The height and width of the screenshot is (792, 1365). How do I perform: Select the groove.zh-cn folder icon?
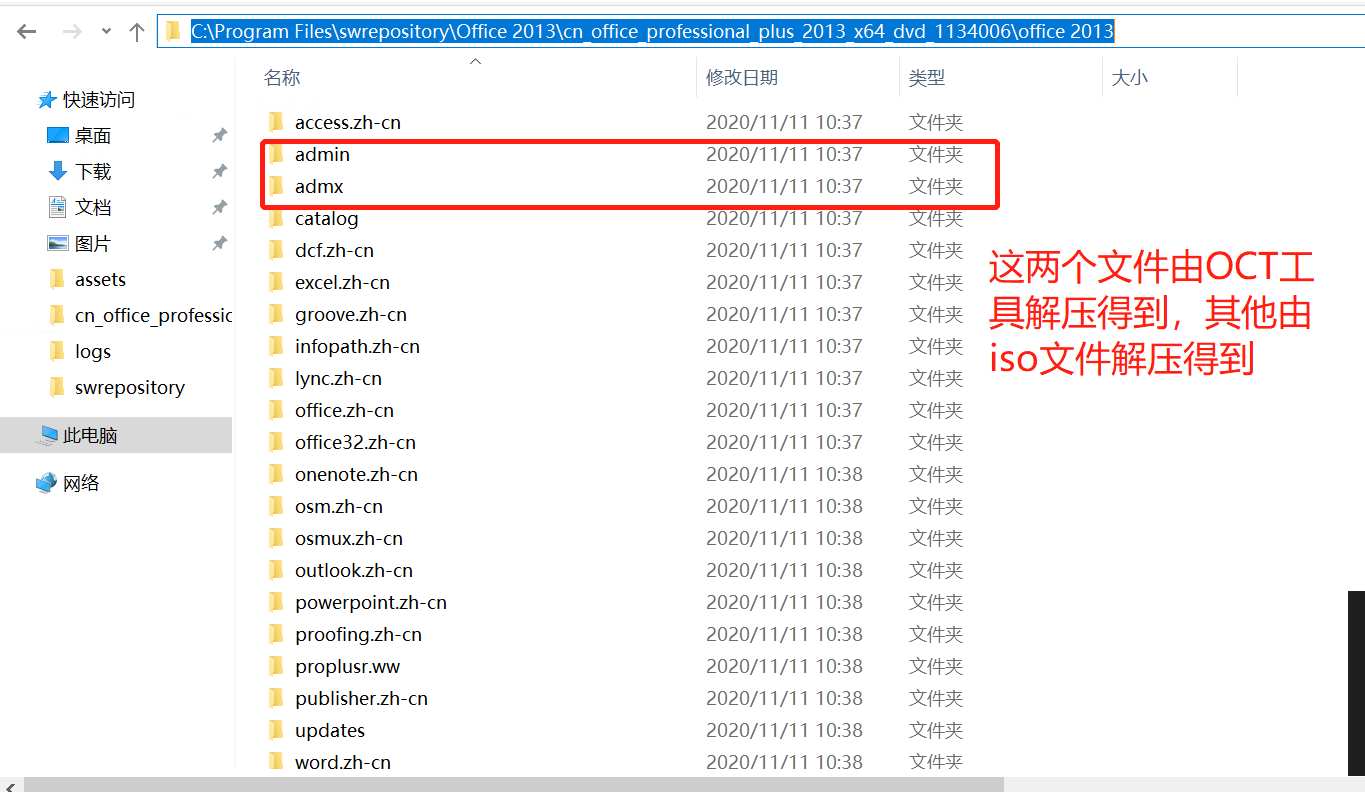pyautogui.click(x=277, y=314)
